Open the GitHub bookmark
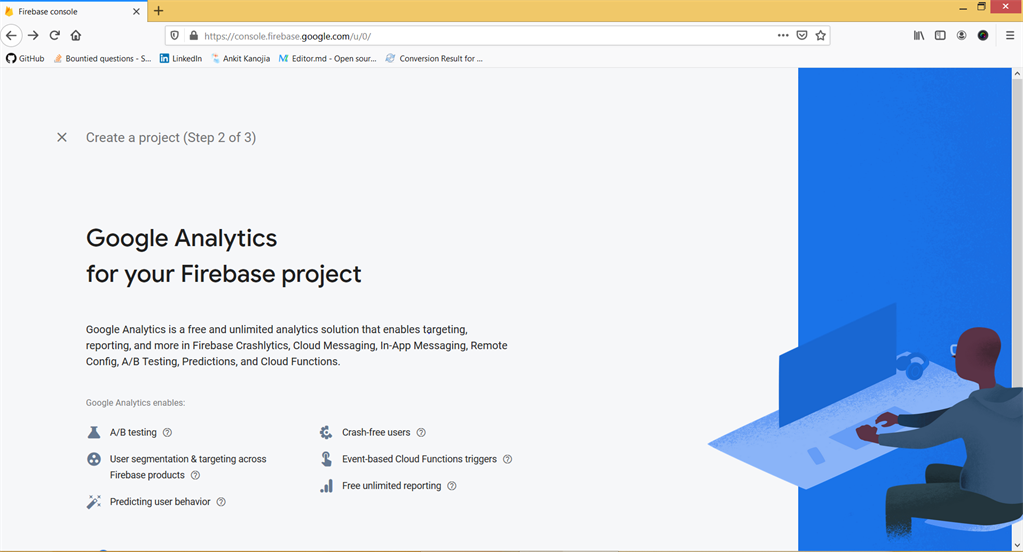 tap(25, 58)
